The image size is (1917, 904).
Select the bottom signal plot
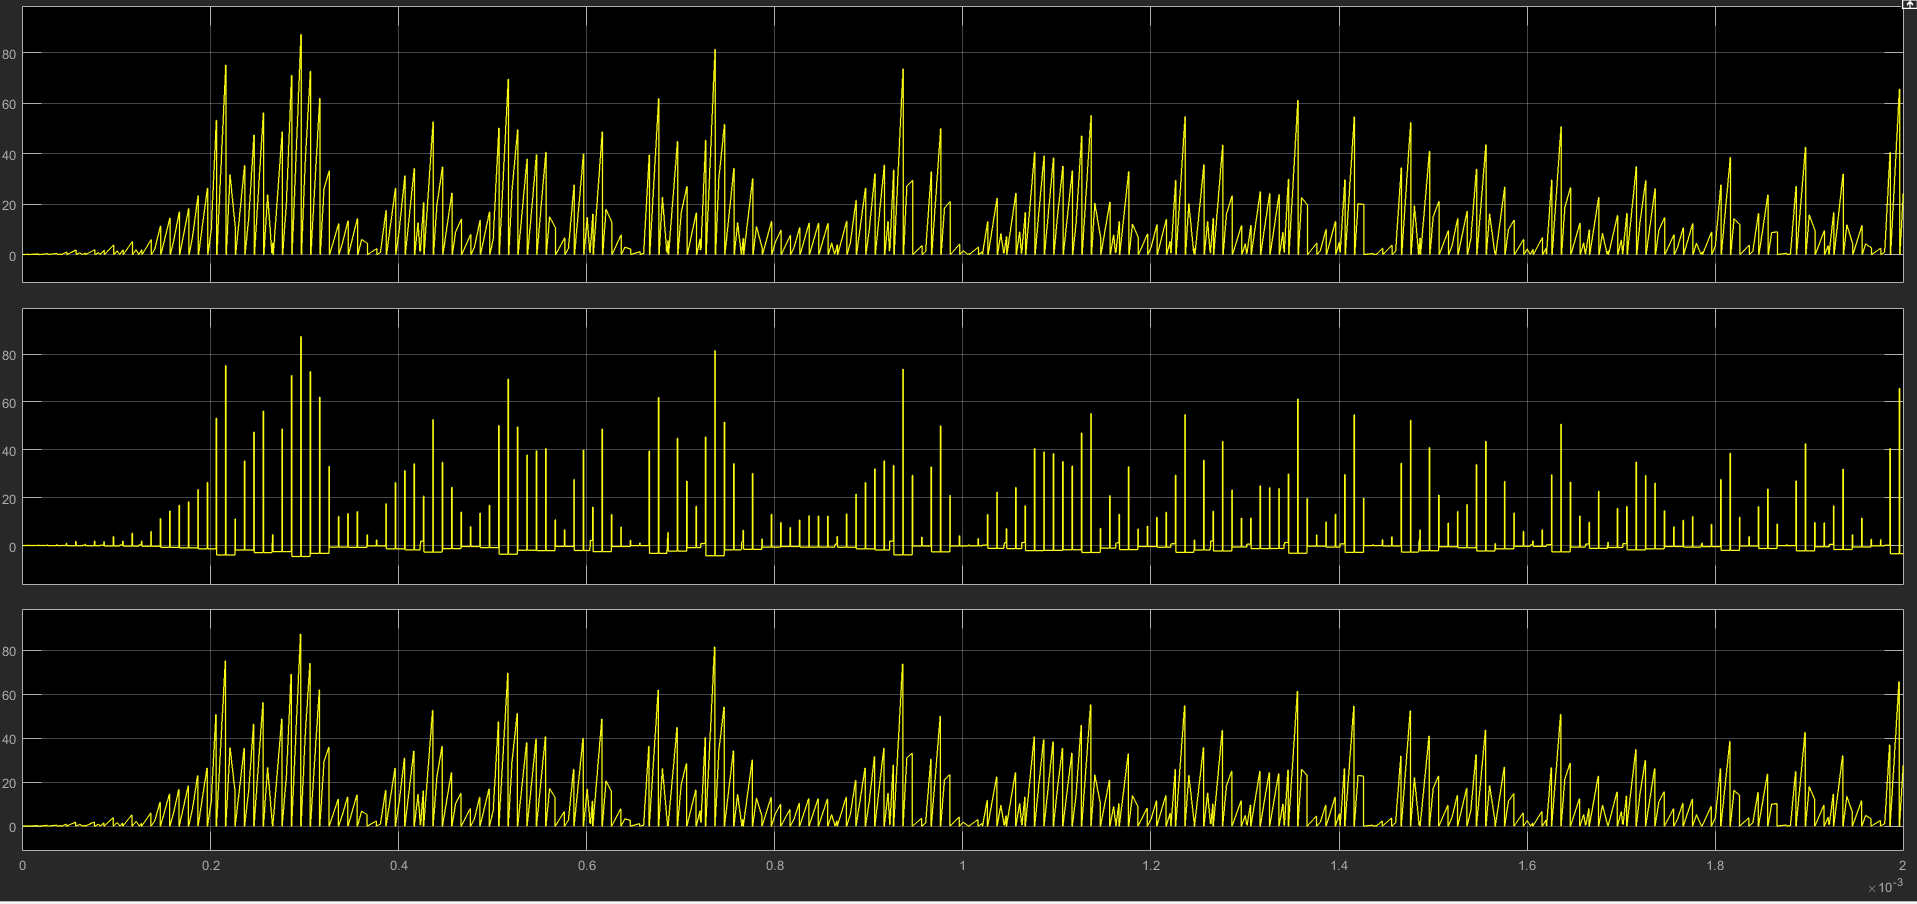tap(962, 729)
